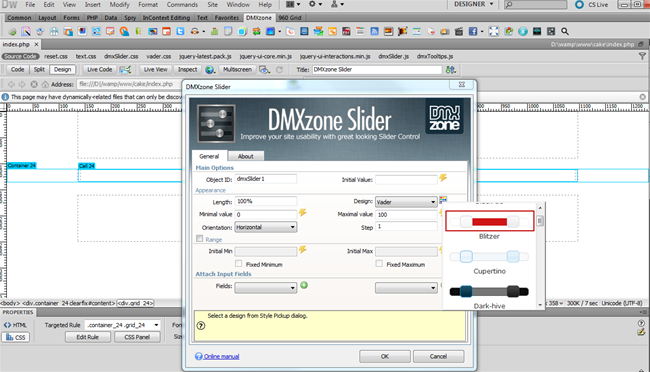Click the magnifier icon in DMXzone toolbar
The image size is (650, 372).
click(x=565, y=32)
